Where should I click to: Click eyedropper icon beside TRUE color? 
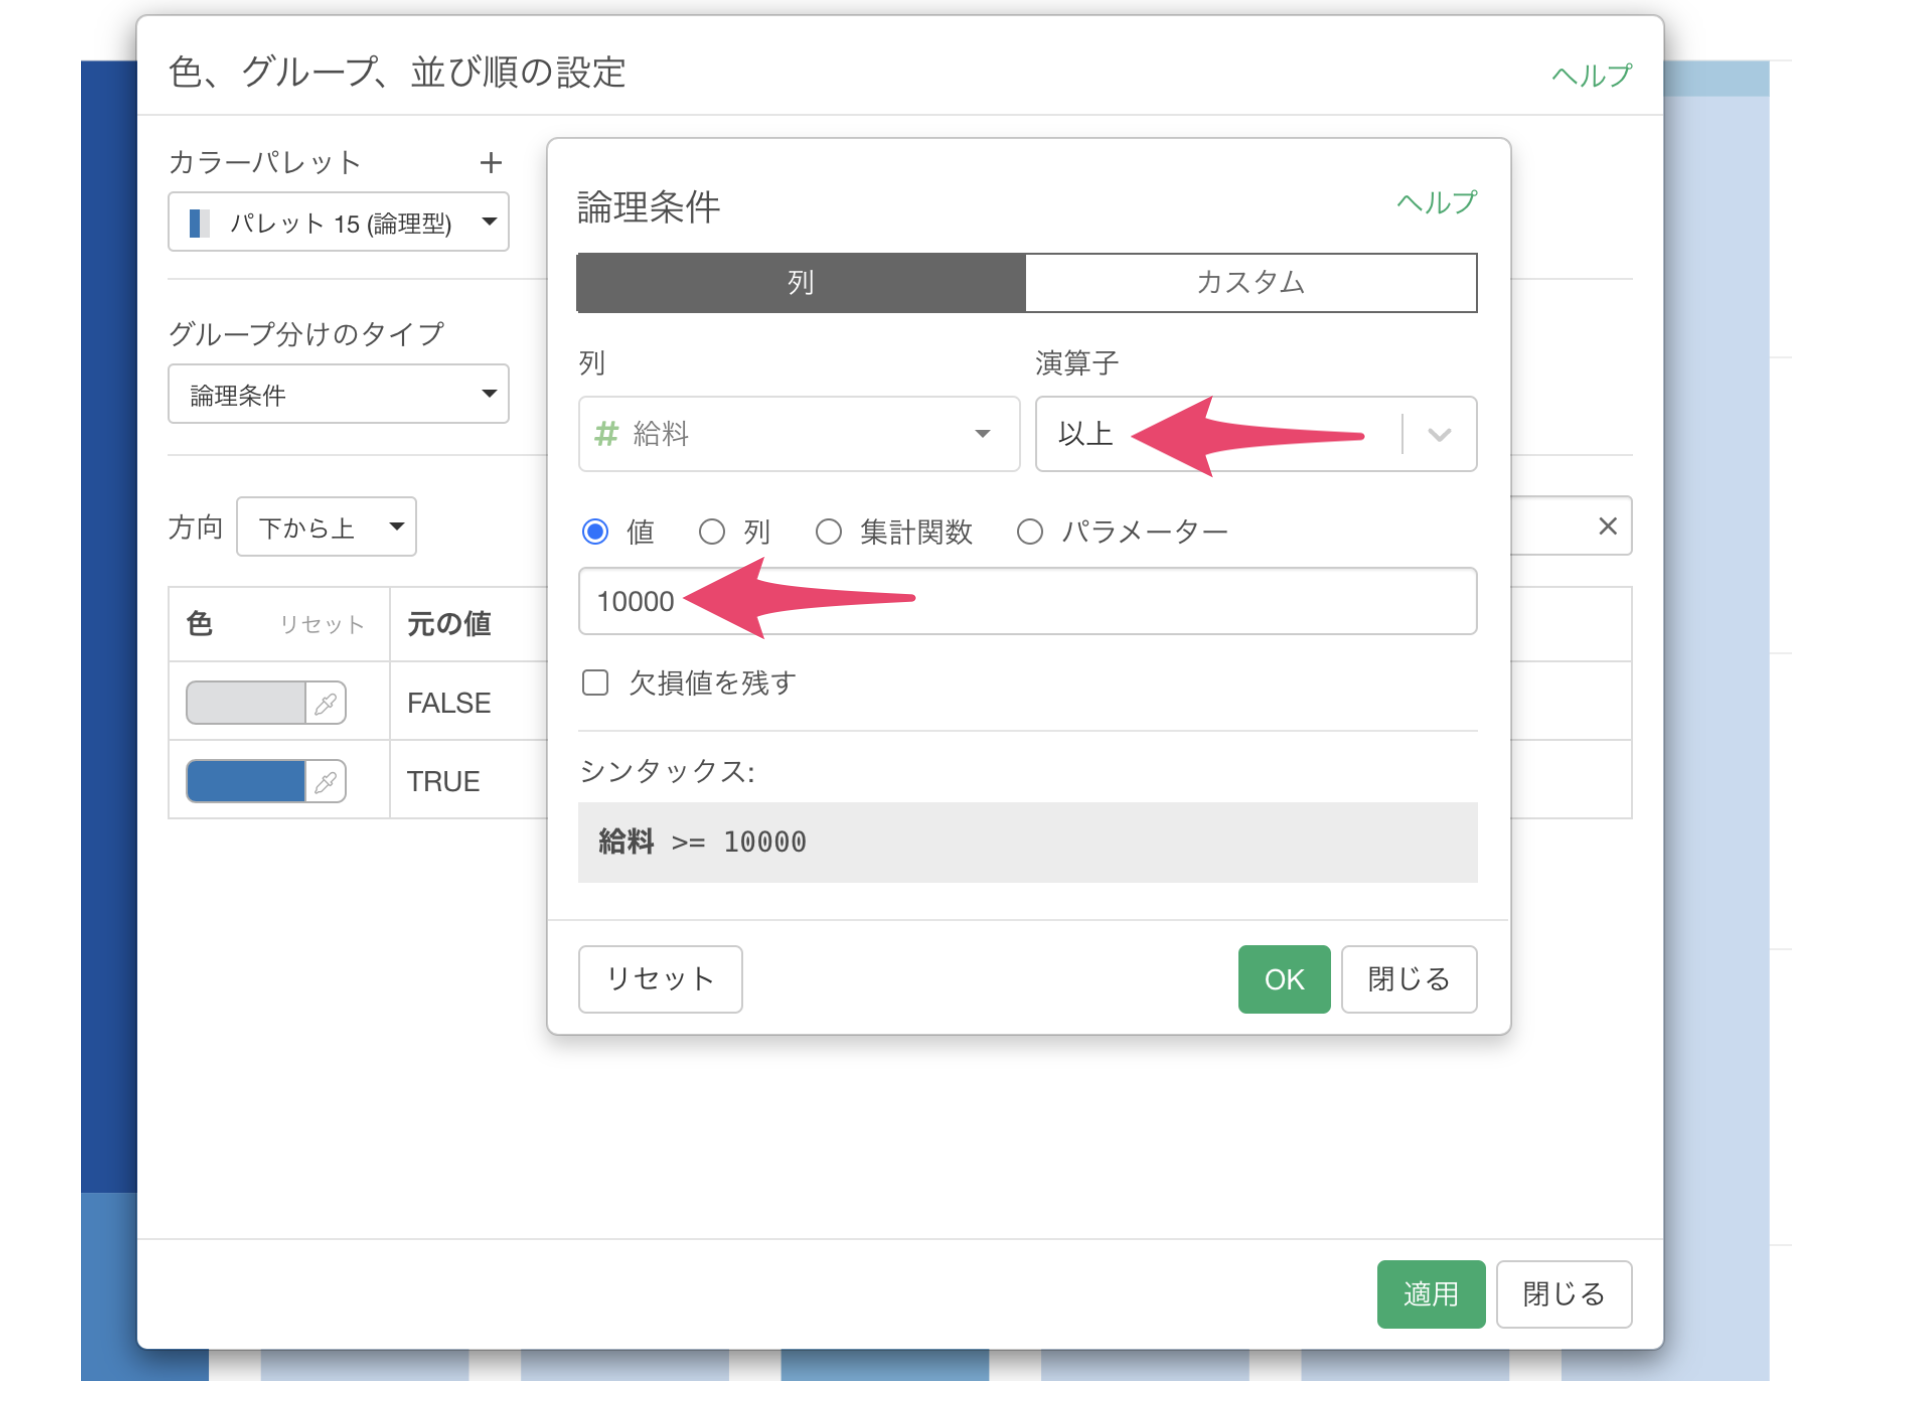point(326,781)
